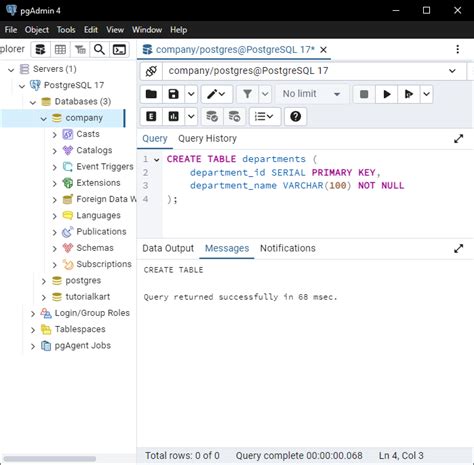Viewport: 474px width, 465px height.
Task: Open the help question mark icon
Action: [x=295, y=116]
